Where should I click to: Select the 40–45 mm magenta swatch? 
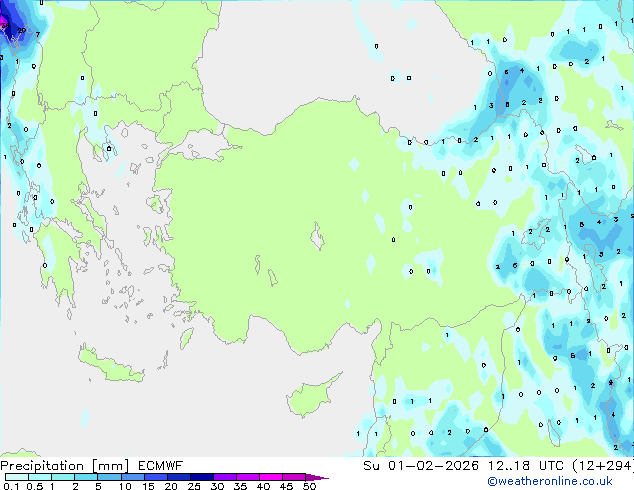click(x=271, y=477)
